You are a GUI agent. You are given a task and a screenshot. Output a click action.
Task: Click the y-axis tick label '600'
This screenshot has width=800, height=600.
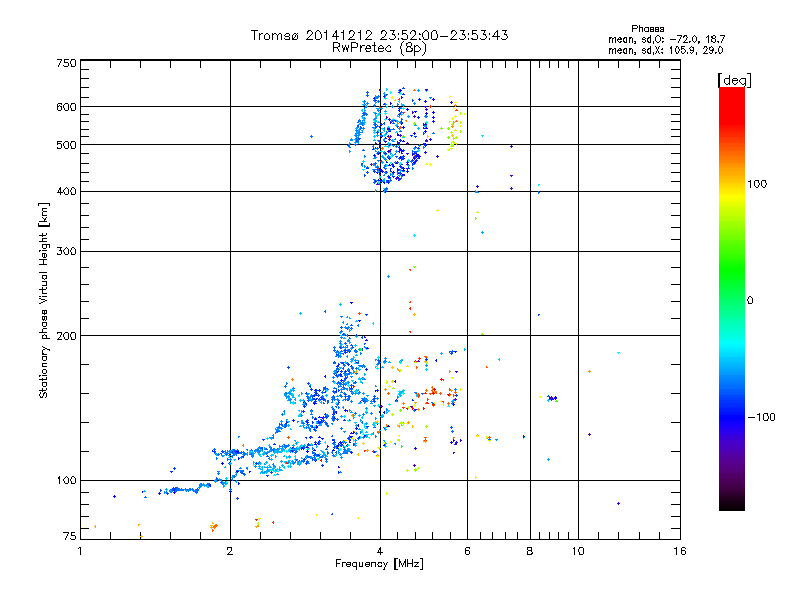66,107
